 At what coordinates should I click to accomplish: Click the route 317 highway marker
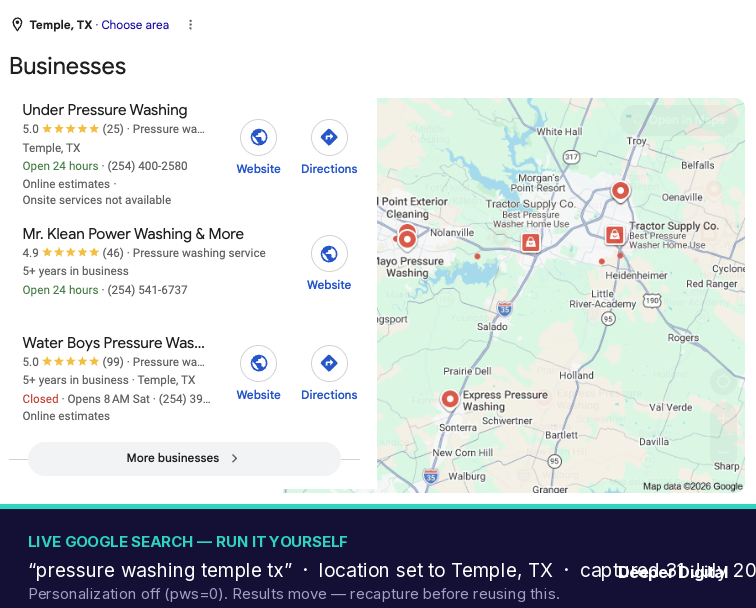(571, 157)
